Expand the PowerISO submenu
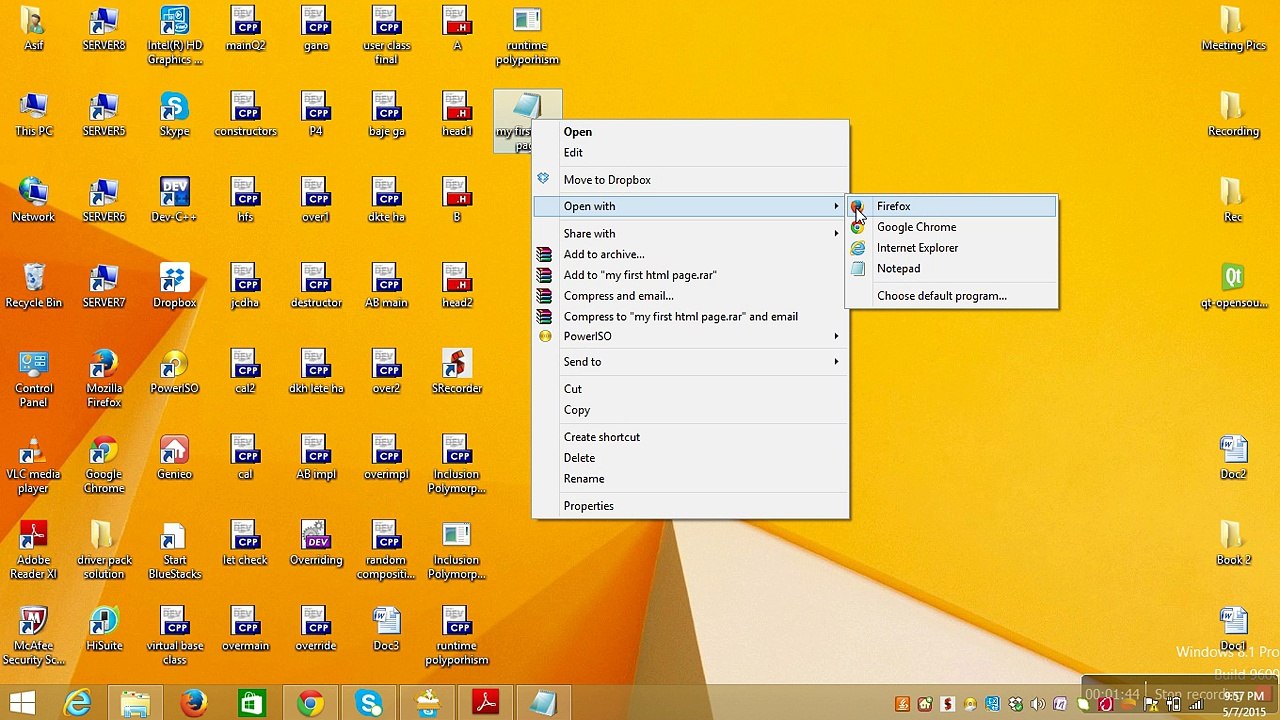1280x720 pixels. pyautogui.click(x=690, y=336)
